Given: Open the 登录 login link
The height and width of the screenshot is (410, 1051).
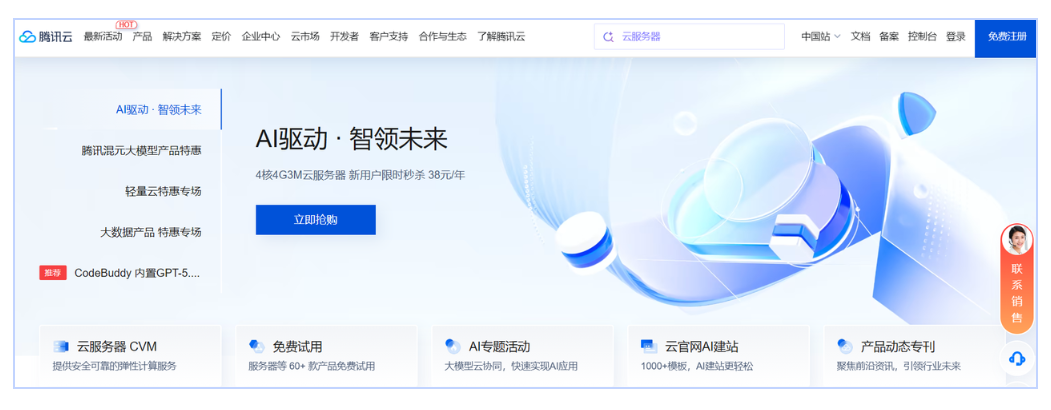Looking at the screenshot, I should click(956, 37).
